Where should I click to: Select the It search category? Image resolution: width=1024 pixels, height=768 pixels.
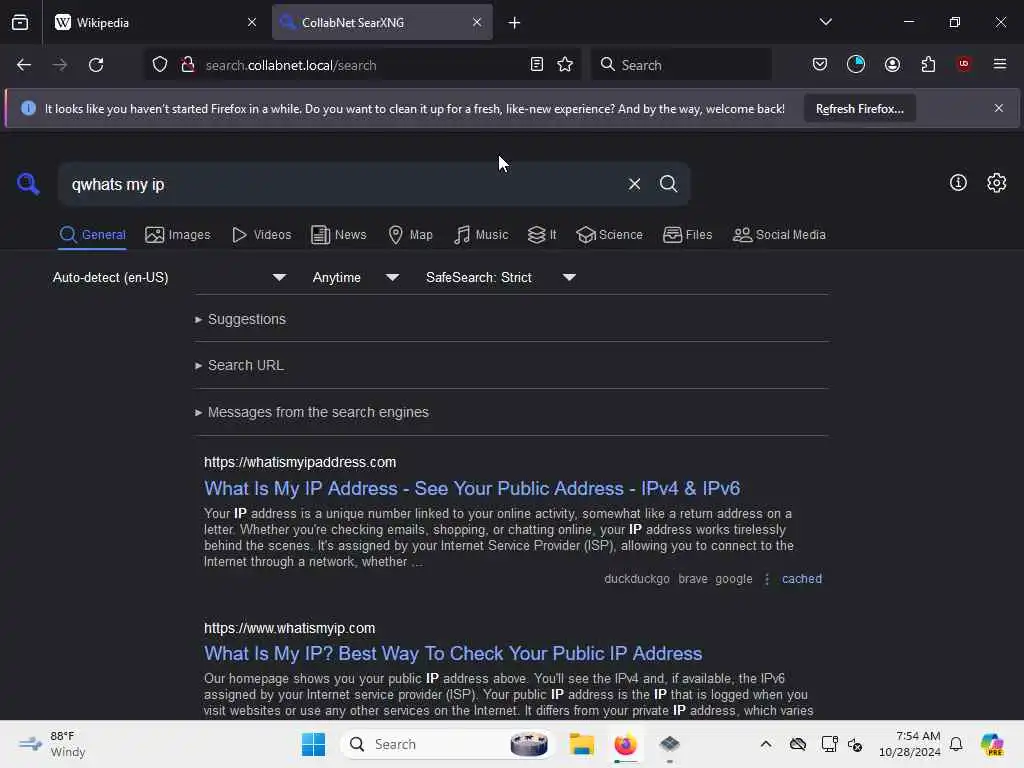tap(542, 234)
